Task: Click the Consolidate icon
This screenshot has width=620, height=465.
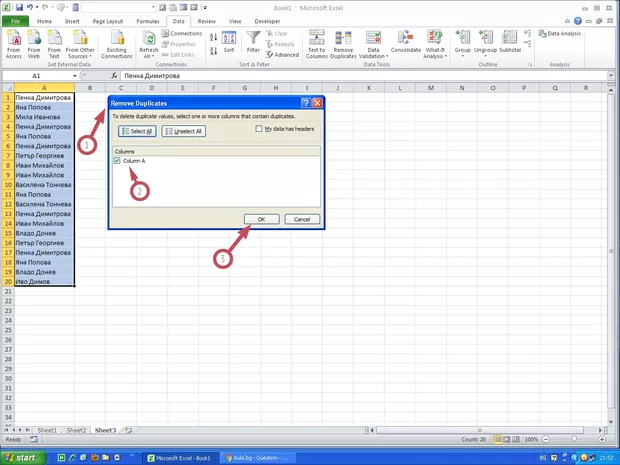Action: (405, 41)
